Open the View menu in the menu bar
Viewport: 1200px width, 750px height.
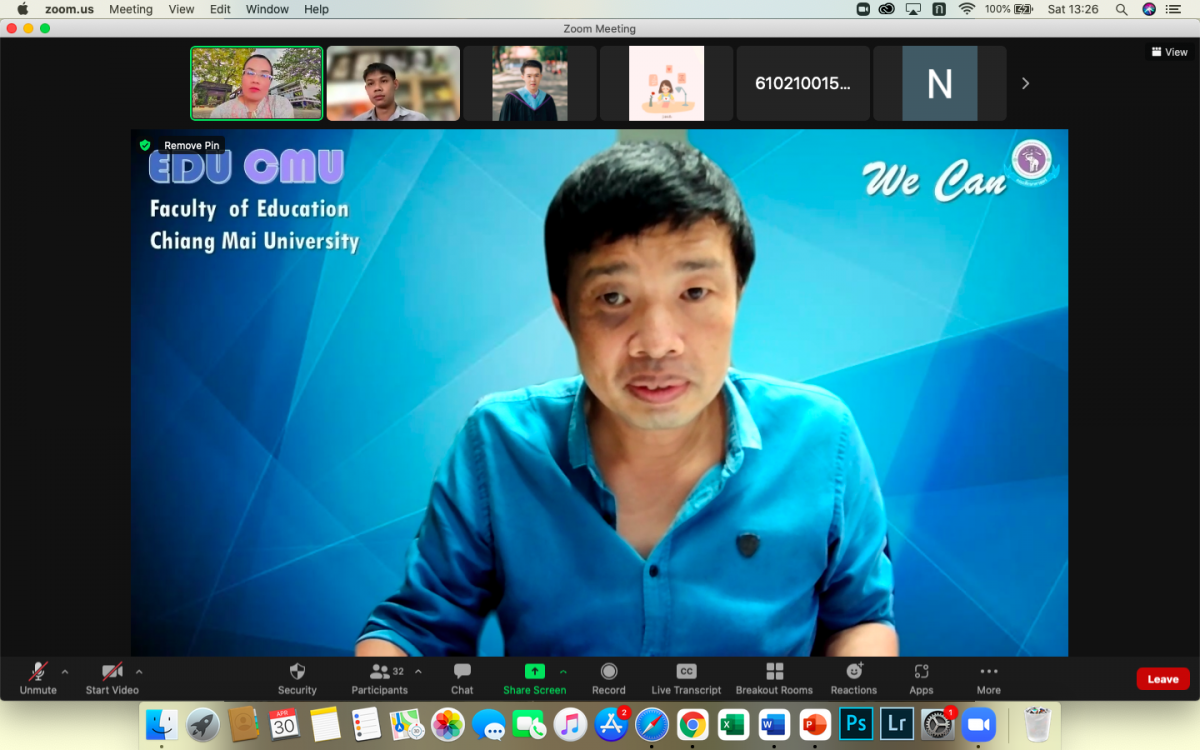182,9
